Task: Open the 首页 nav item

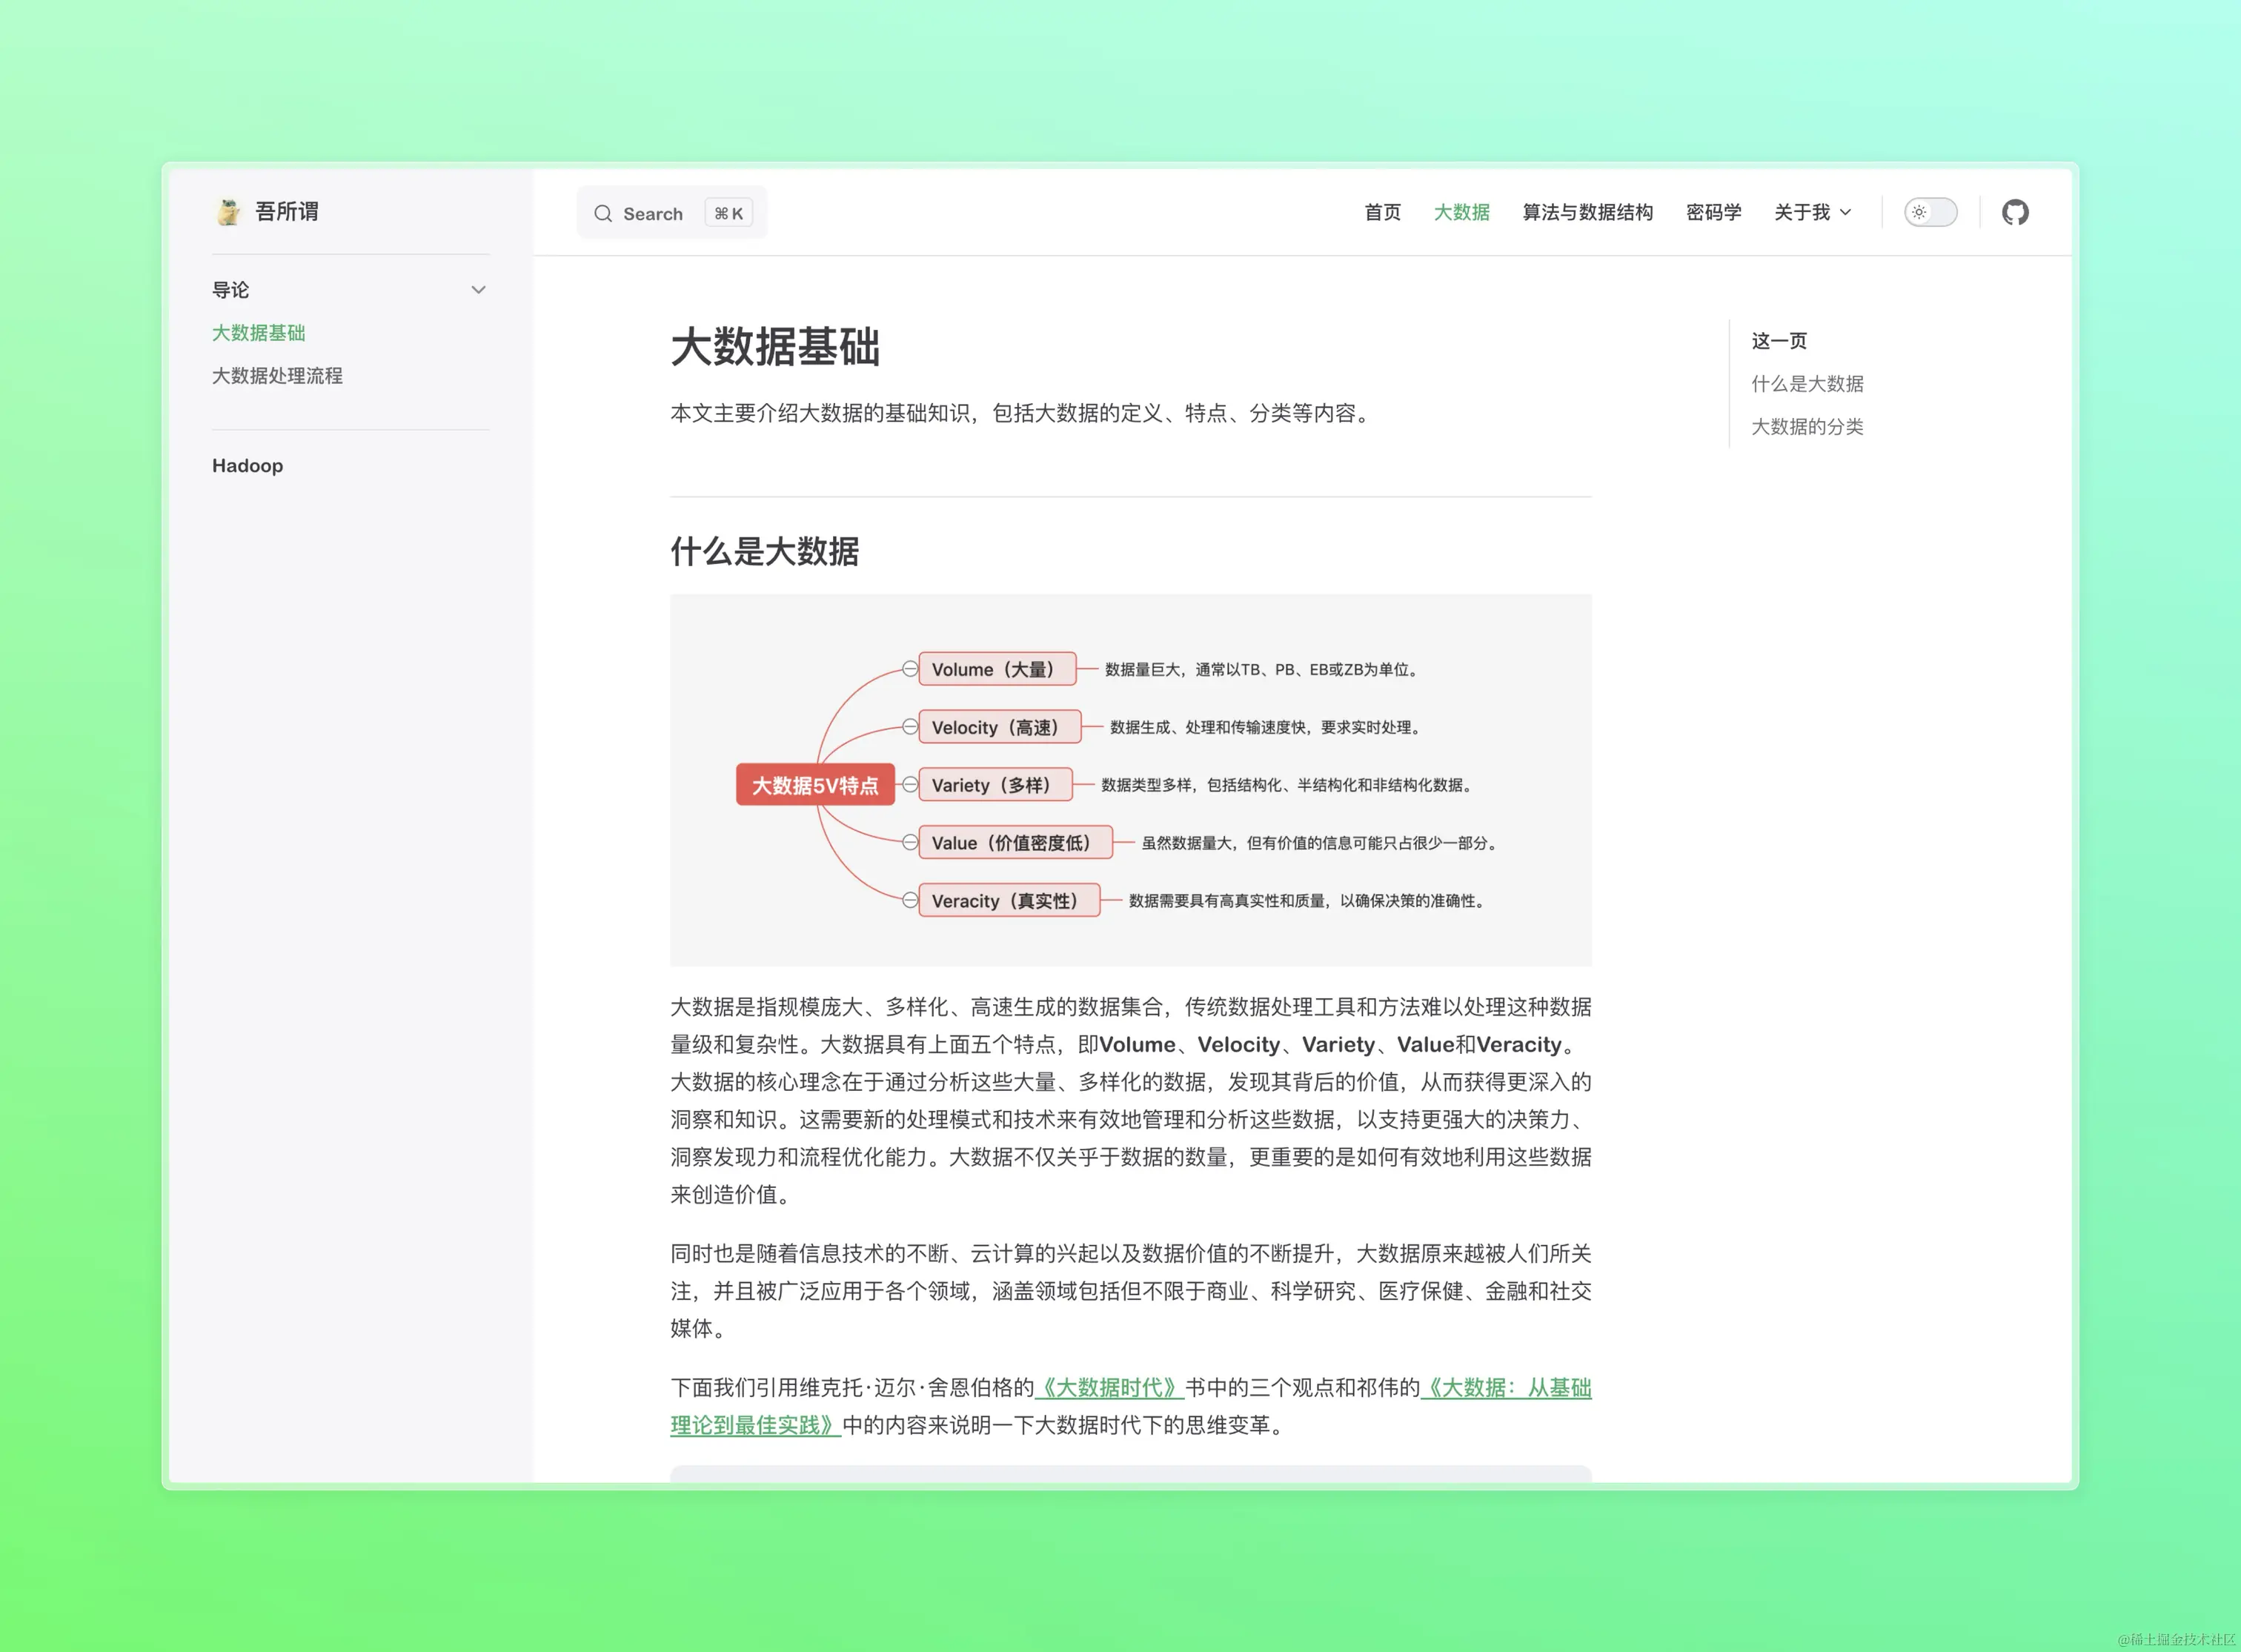Action: point(1382,212)
